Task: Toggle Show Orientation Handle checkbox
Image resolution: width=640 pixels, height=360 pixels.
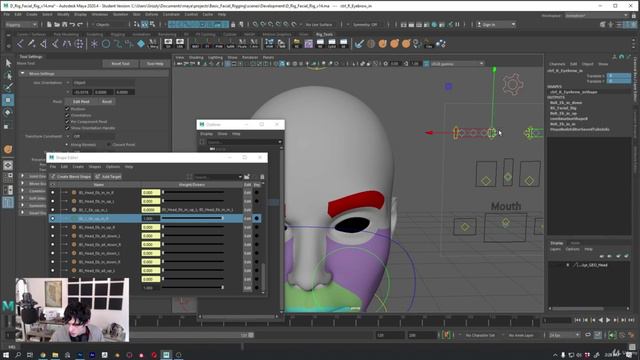Action: pyautogui.click(x=67, y=128)
